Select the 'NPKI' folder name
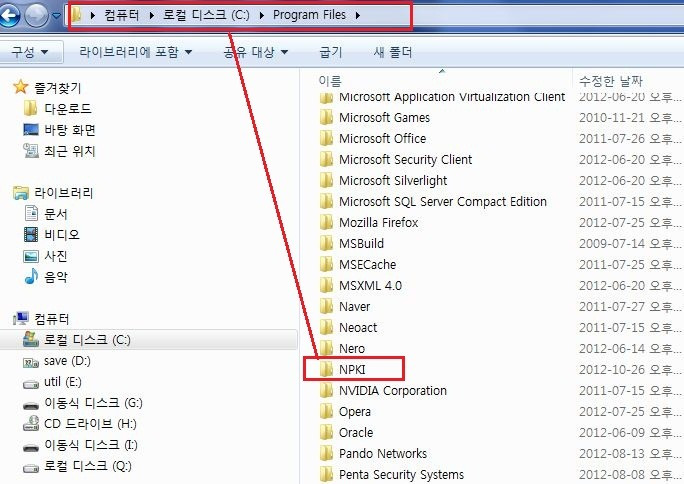Screen dimensions: 684x484 click(352, 370)
